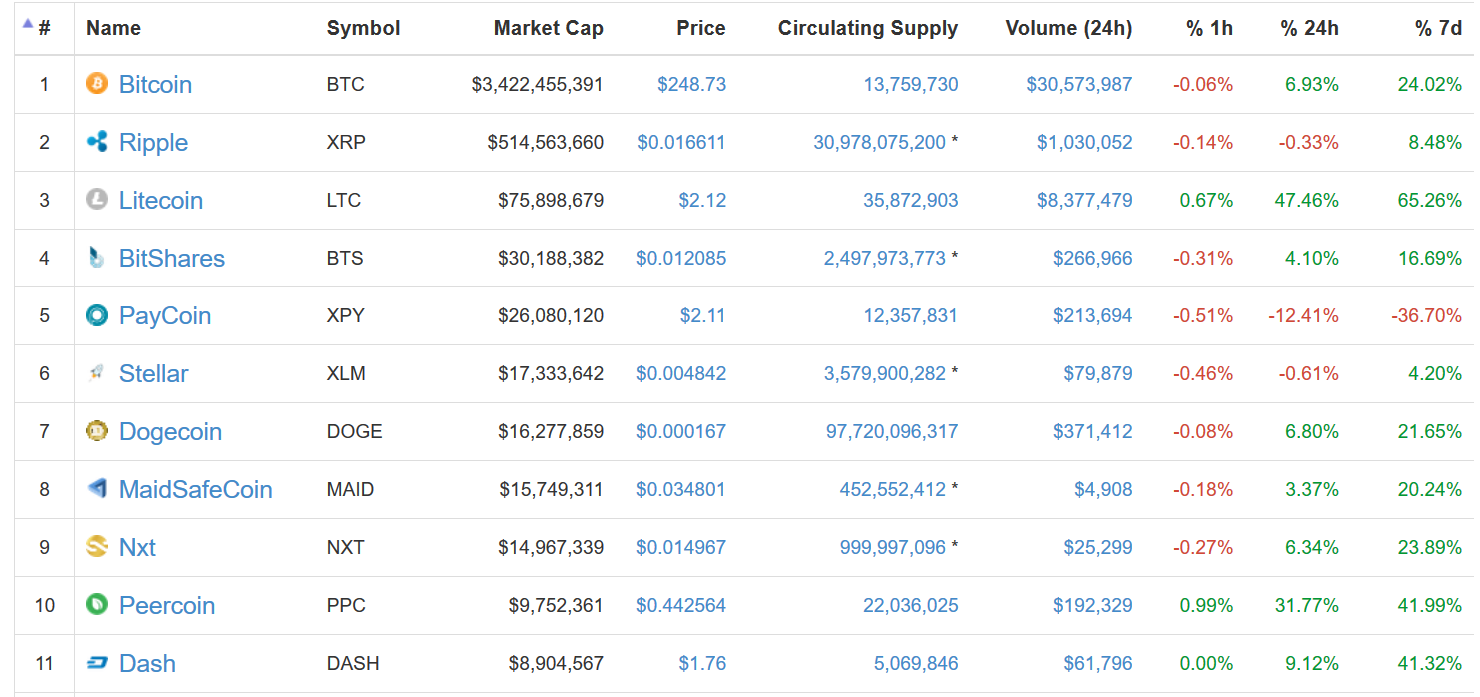Sort by Volume (24h) header
This screenshot has height=697, width=1480.
(x=1069, y=28)
